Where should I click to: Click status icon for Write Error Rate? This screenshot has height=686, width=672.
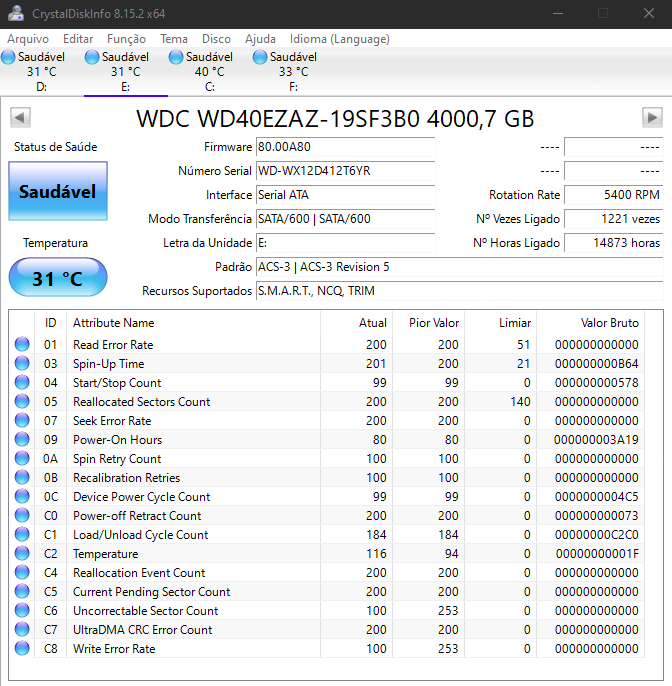click(x=22, y=648)
